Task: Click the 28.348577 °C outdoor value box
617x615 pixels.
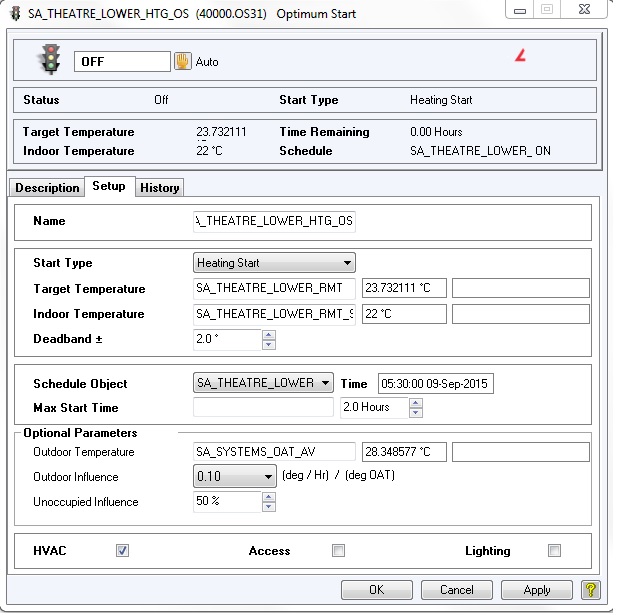Action: (x=404, y=451)
